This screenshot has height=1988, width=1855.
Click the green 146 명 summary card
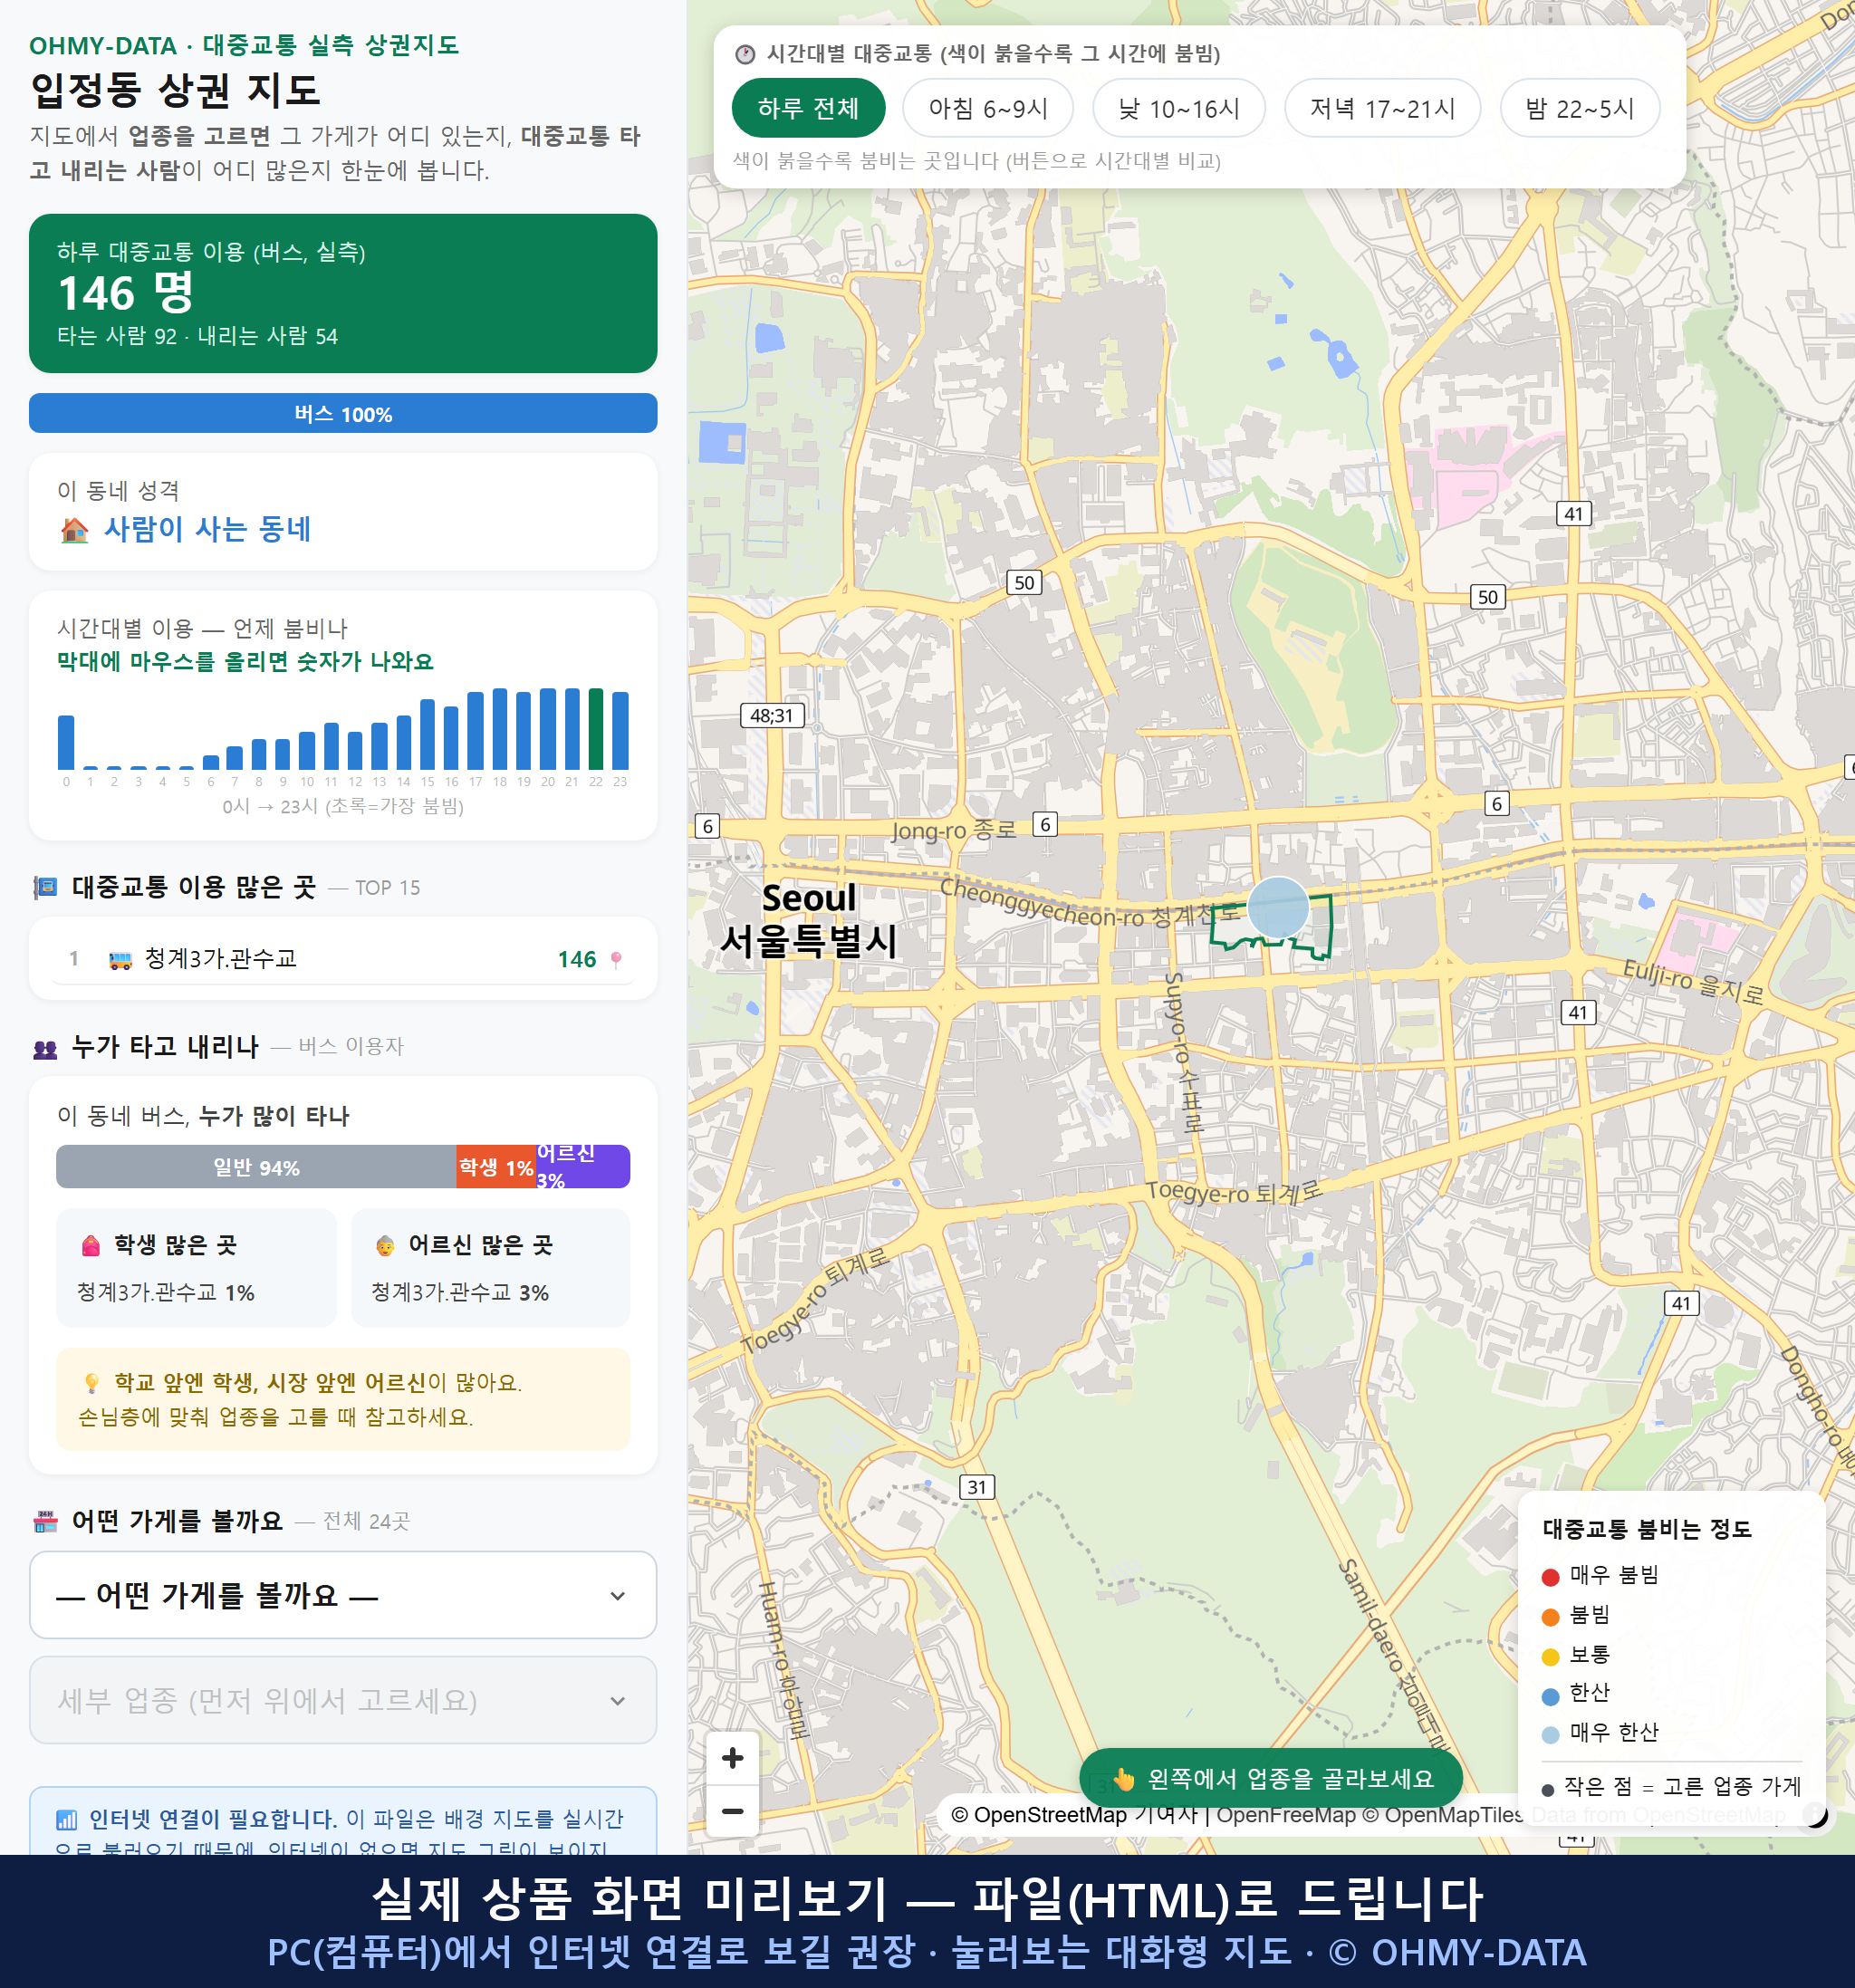tap(343, 293)
